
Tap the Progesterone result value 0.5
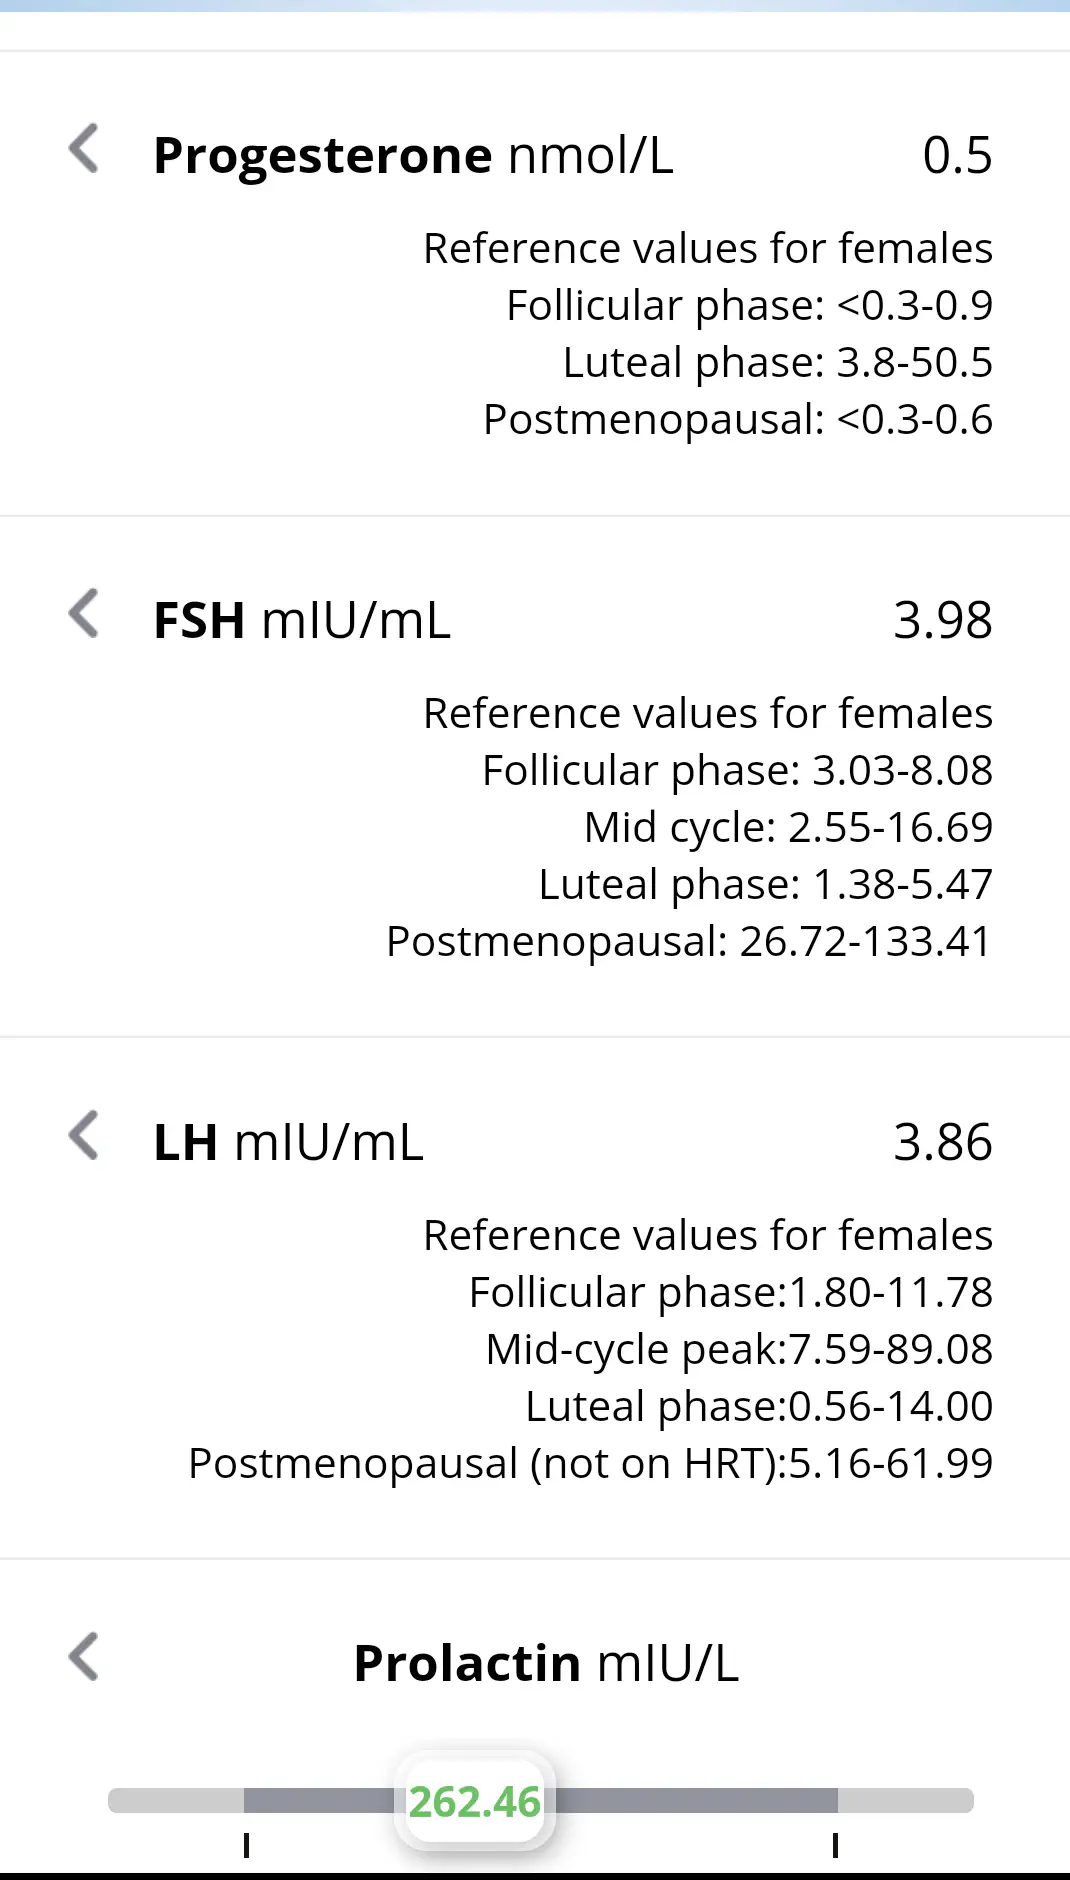tap(957, 156)
